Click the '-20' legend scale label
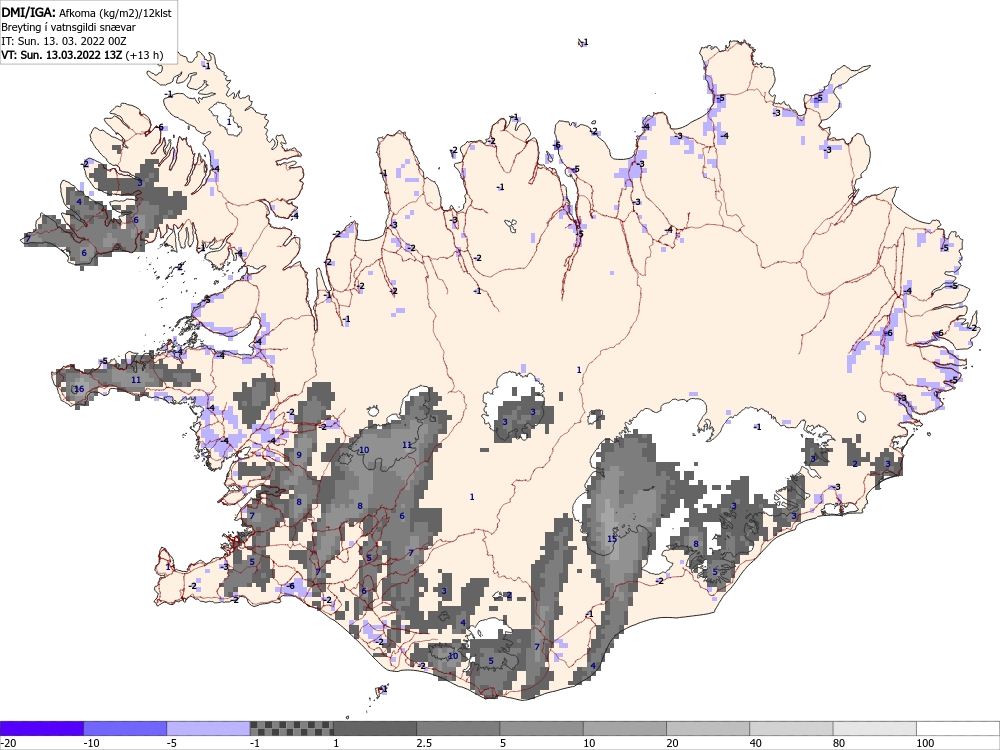Image resolution: width=1000 pixels, height=750 pixels. point(8,743)
